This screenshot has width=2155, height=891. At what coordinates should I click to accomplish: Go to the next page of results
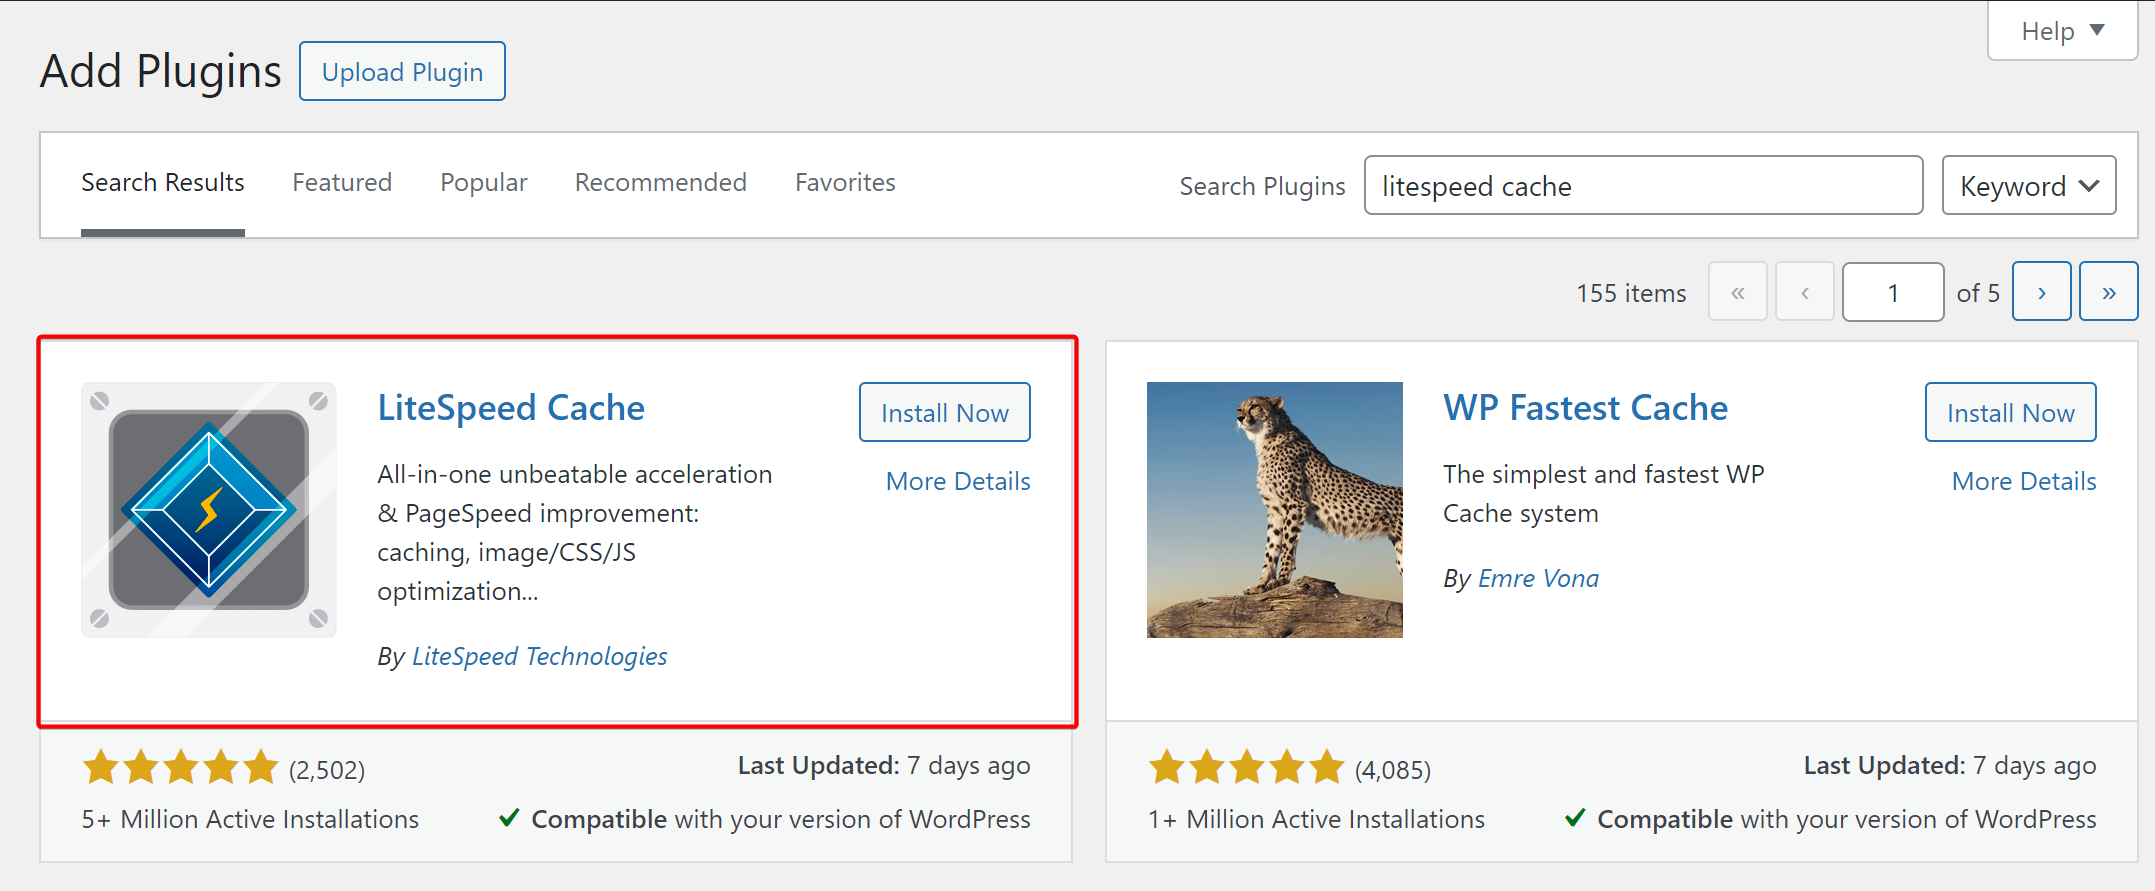click(2040, 292)
